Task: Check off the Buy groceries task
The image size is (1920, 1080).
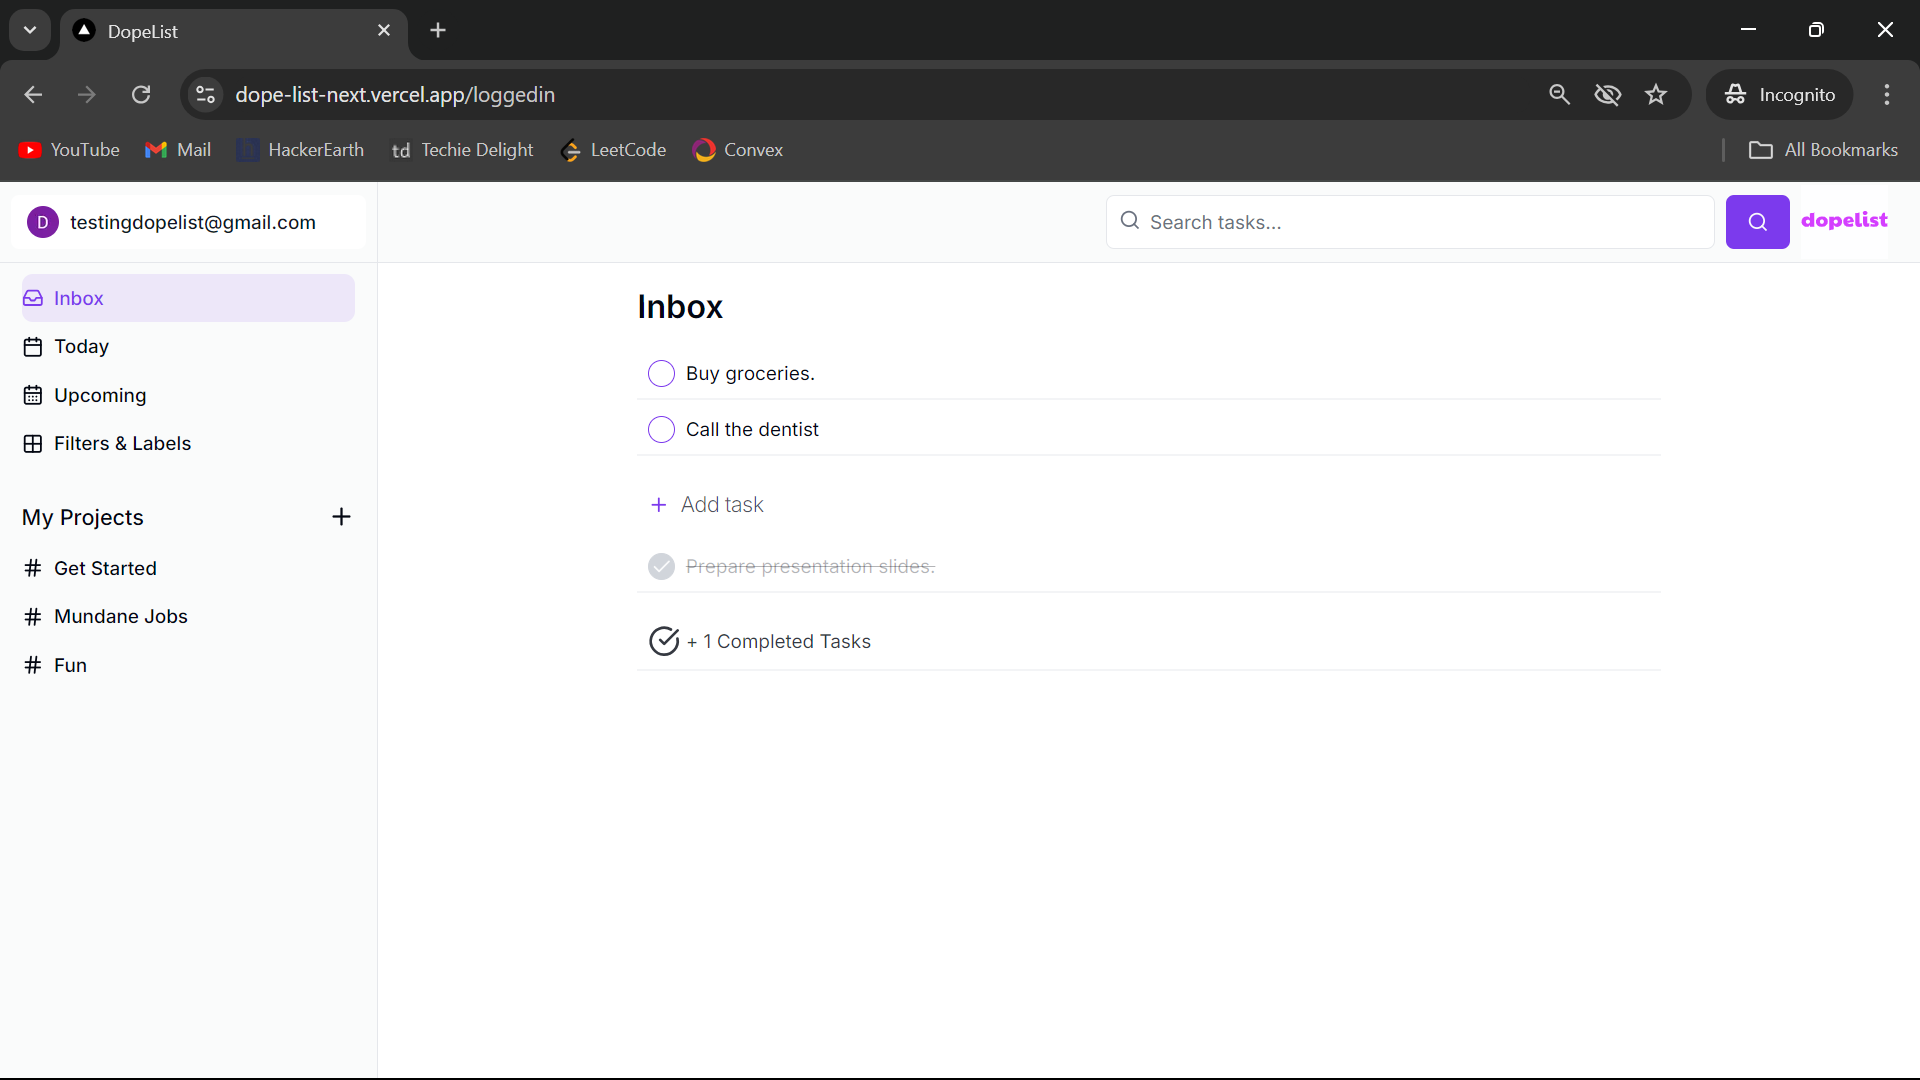Action: click(661, 374)
